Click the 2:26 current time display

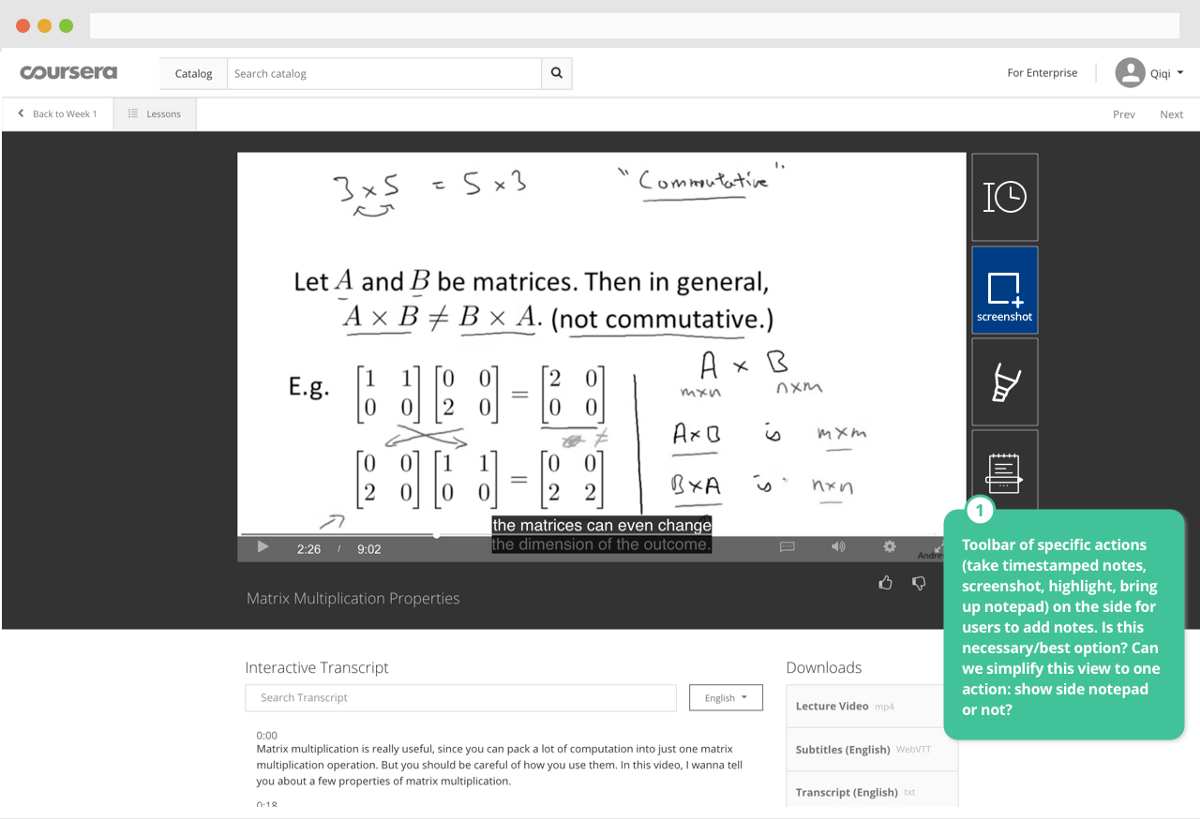click(x=309, y=549)
